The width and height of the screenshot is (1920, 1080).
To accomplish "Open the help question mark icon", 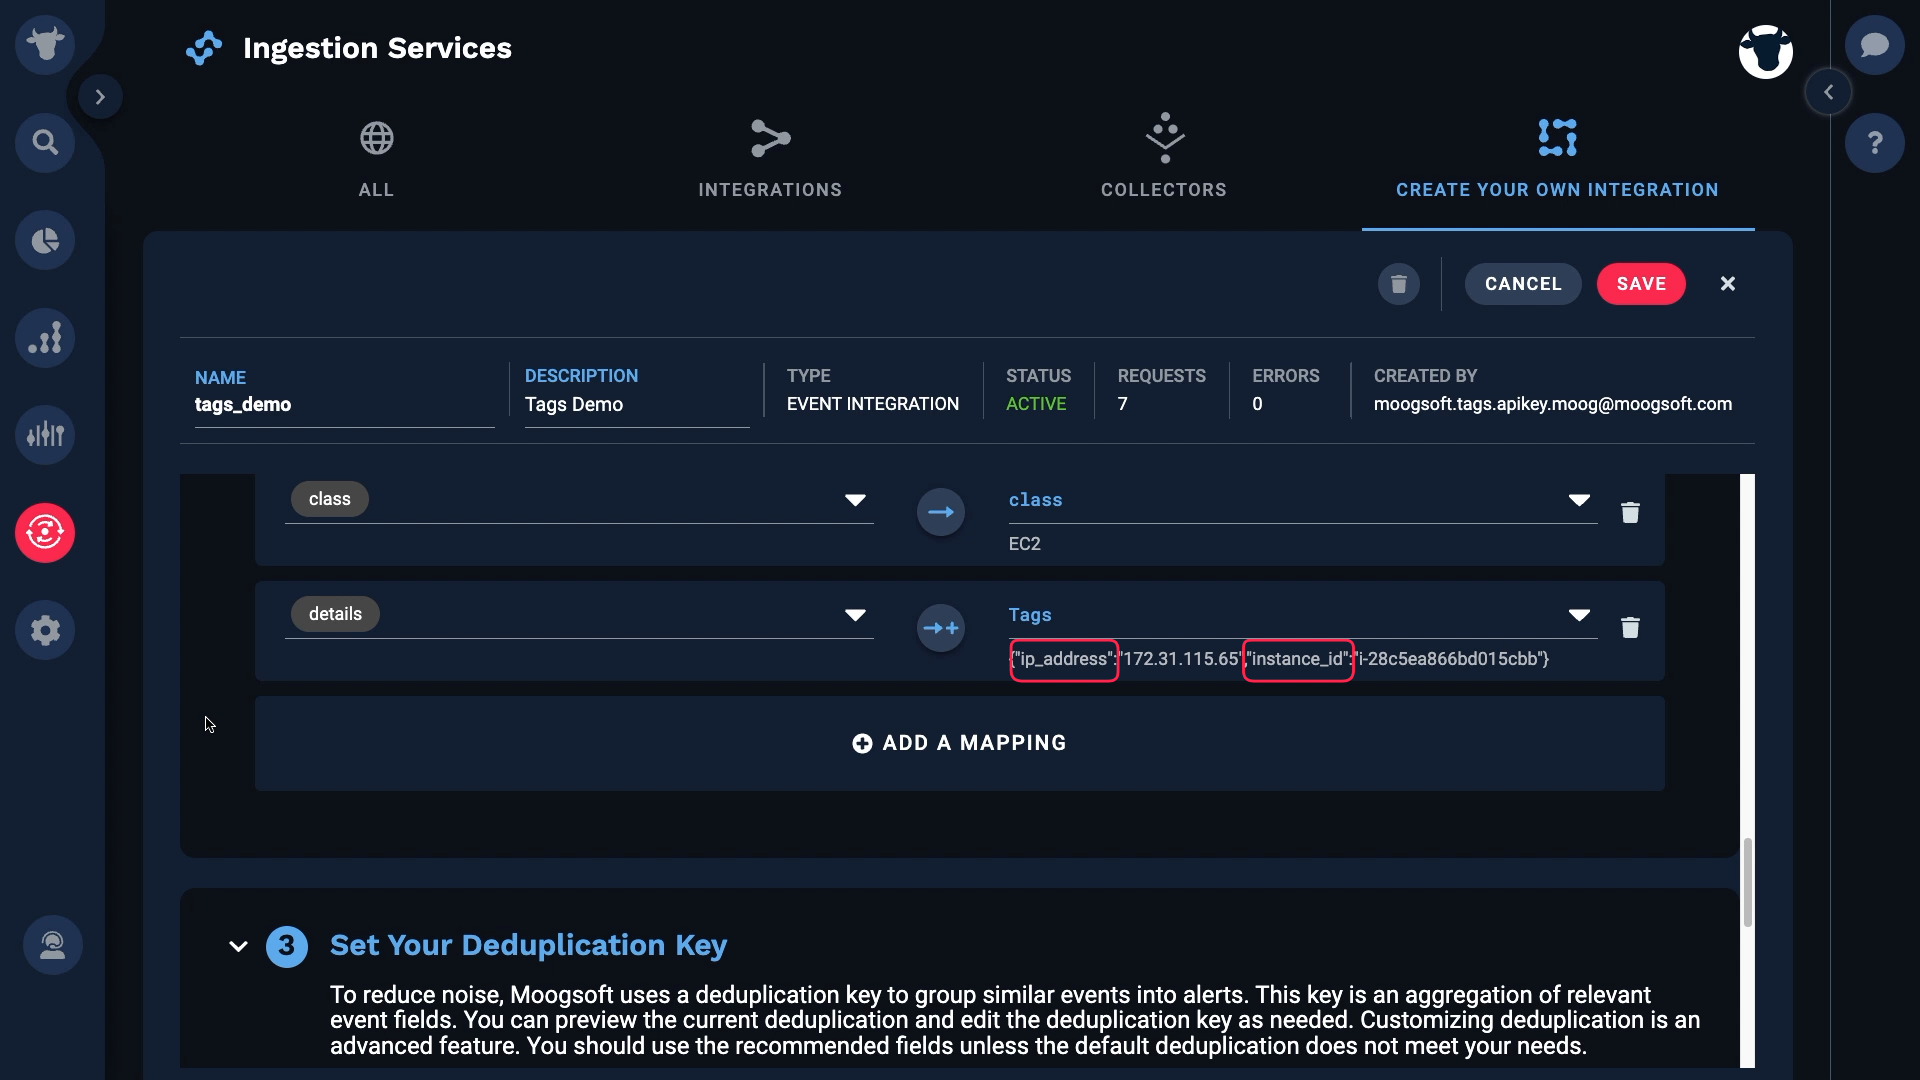I will pos(1875,143).
